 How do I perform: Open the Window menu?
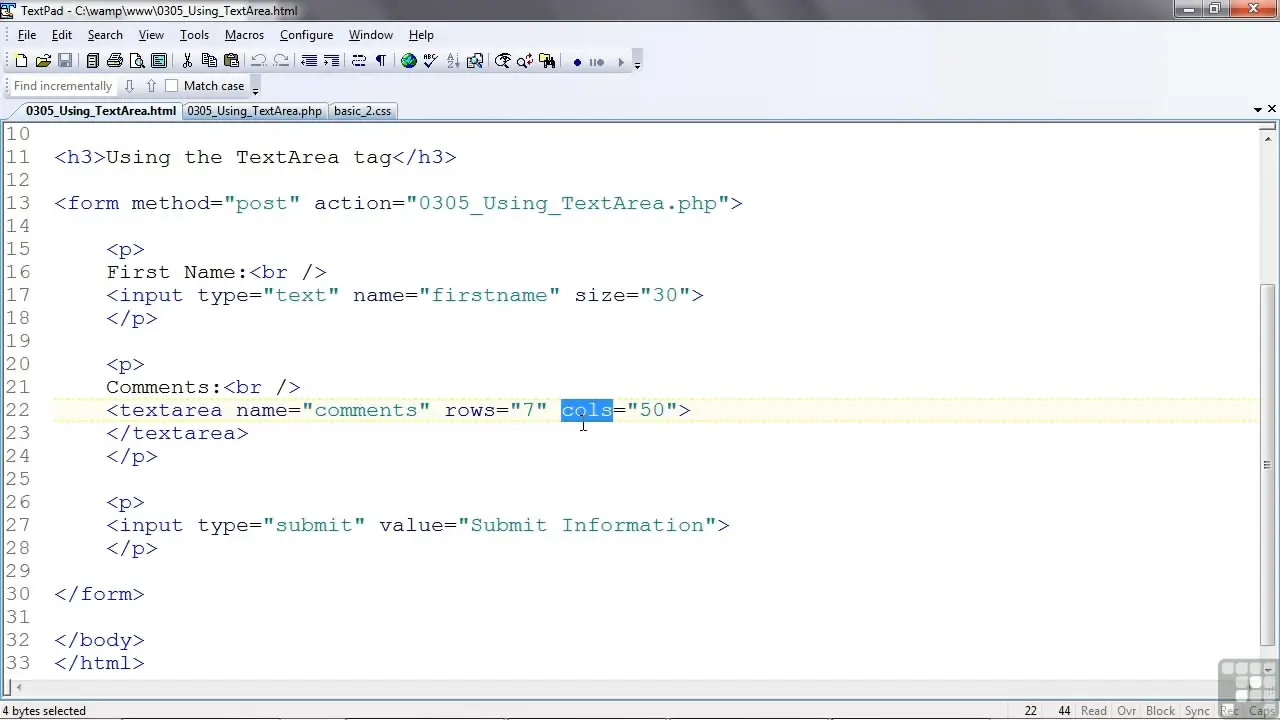click(370, 35)
